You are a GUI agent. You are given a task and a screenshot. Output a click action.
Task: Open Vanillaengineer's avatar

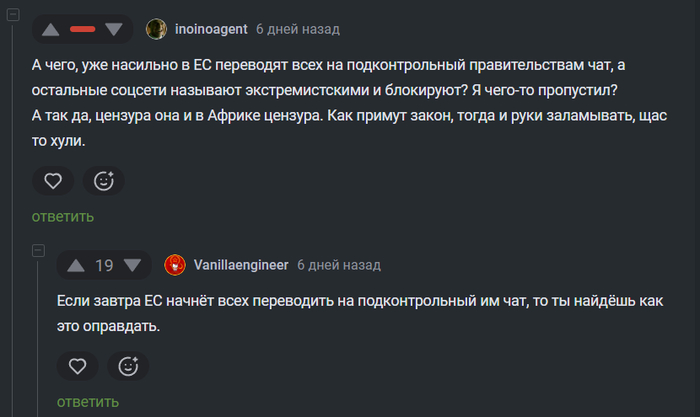(x=175, y=265)
